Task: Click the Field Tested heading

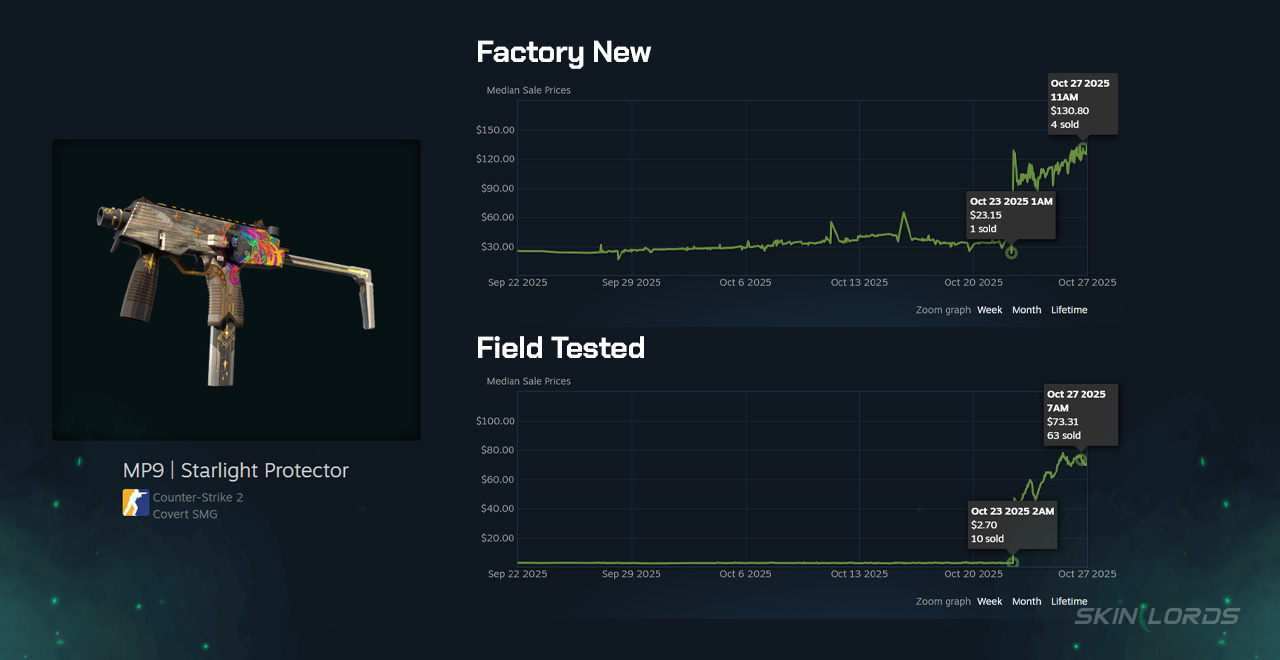Action: coord(560,347)
